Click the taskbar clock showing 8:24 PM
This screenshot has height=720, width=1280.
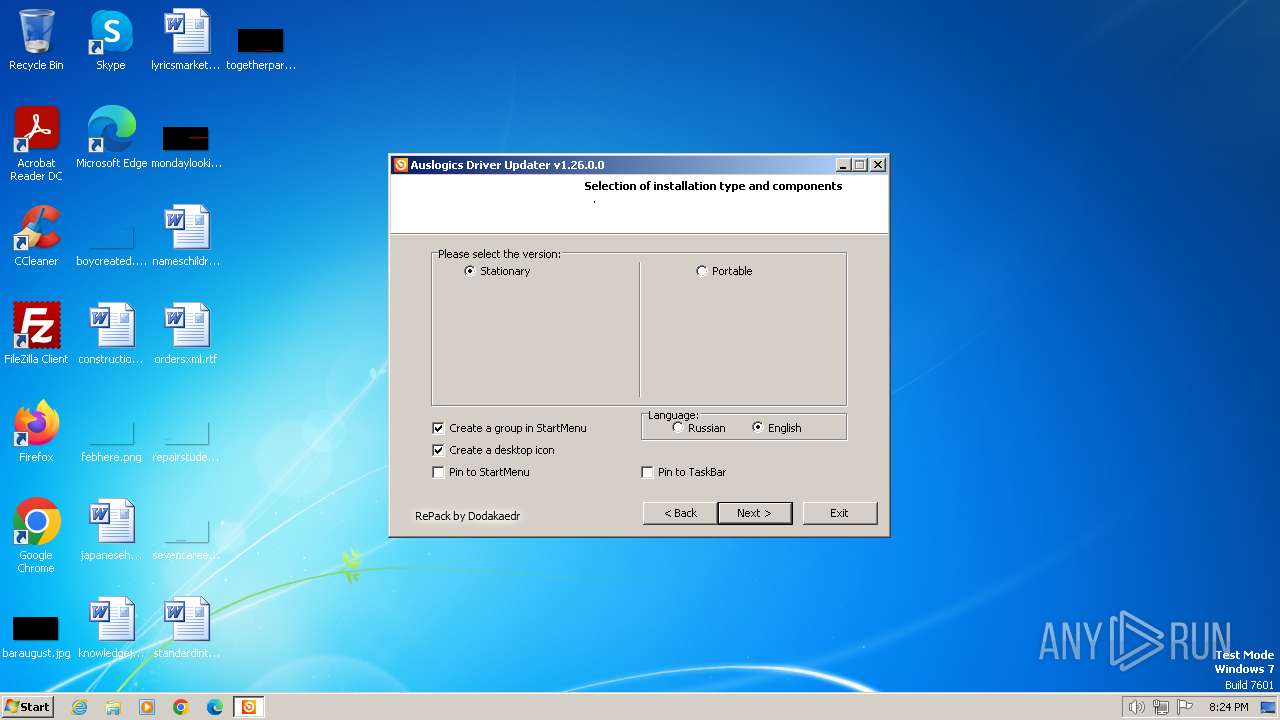pos(1228,707)
